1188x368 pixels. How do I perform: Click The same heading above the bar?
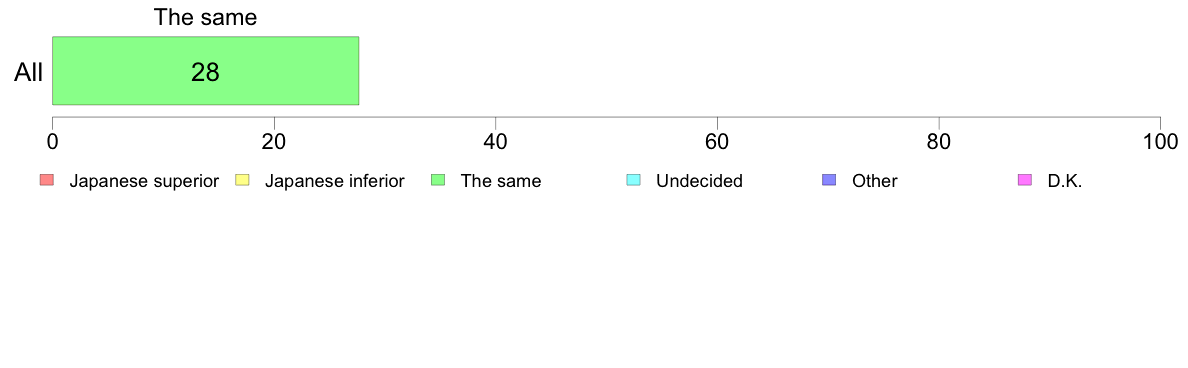coord(205,17)
